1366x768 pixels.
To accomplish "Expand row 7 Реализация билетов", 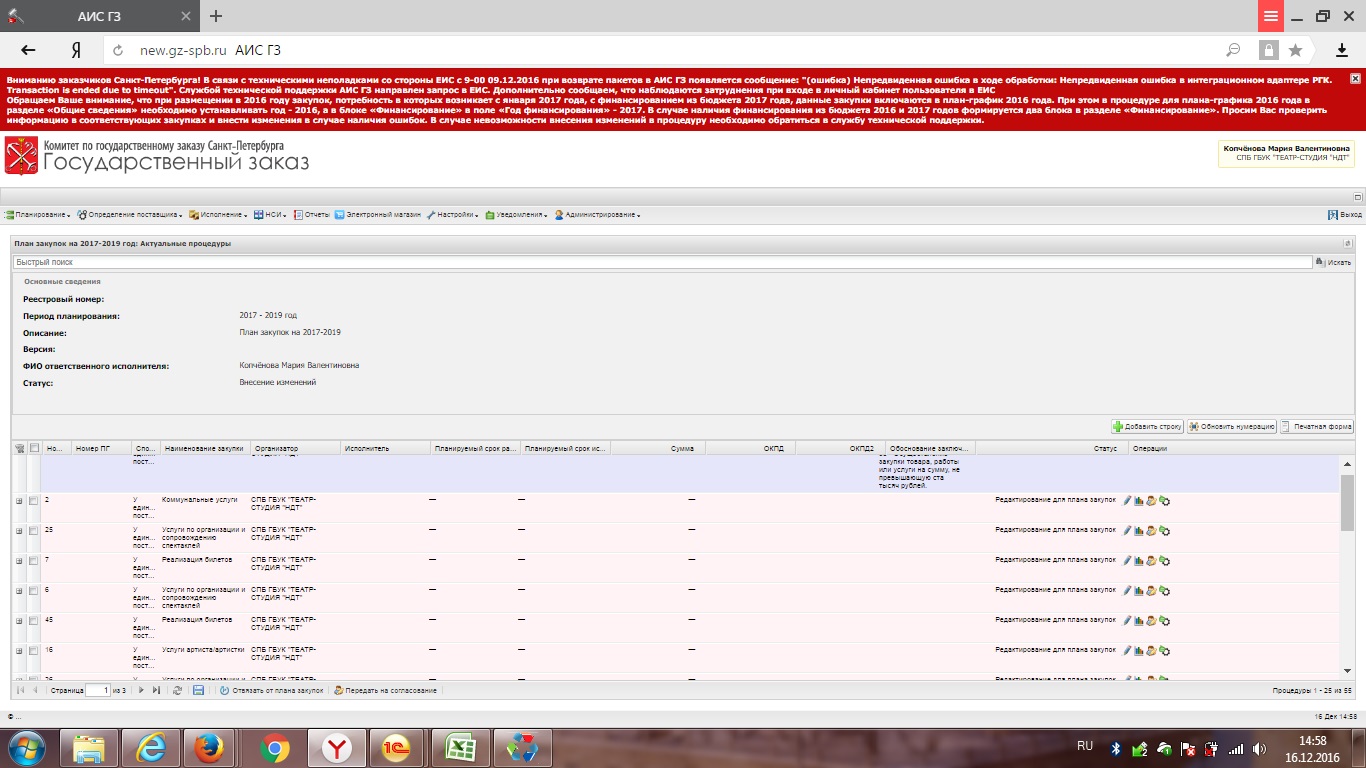I will pos(19,561).
